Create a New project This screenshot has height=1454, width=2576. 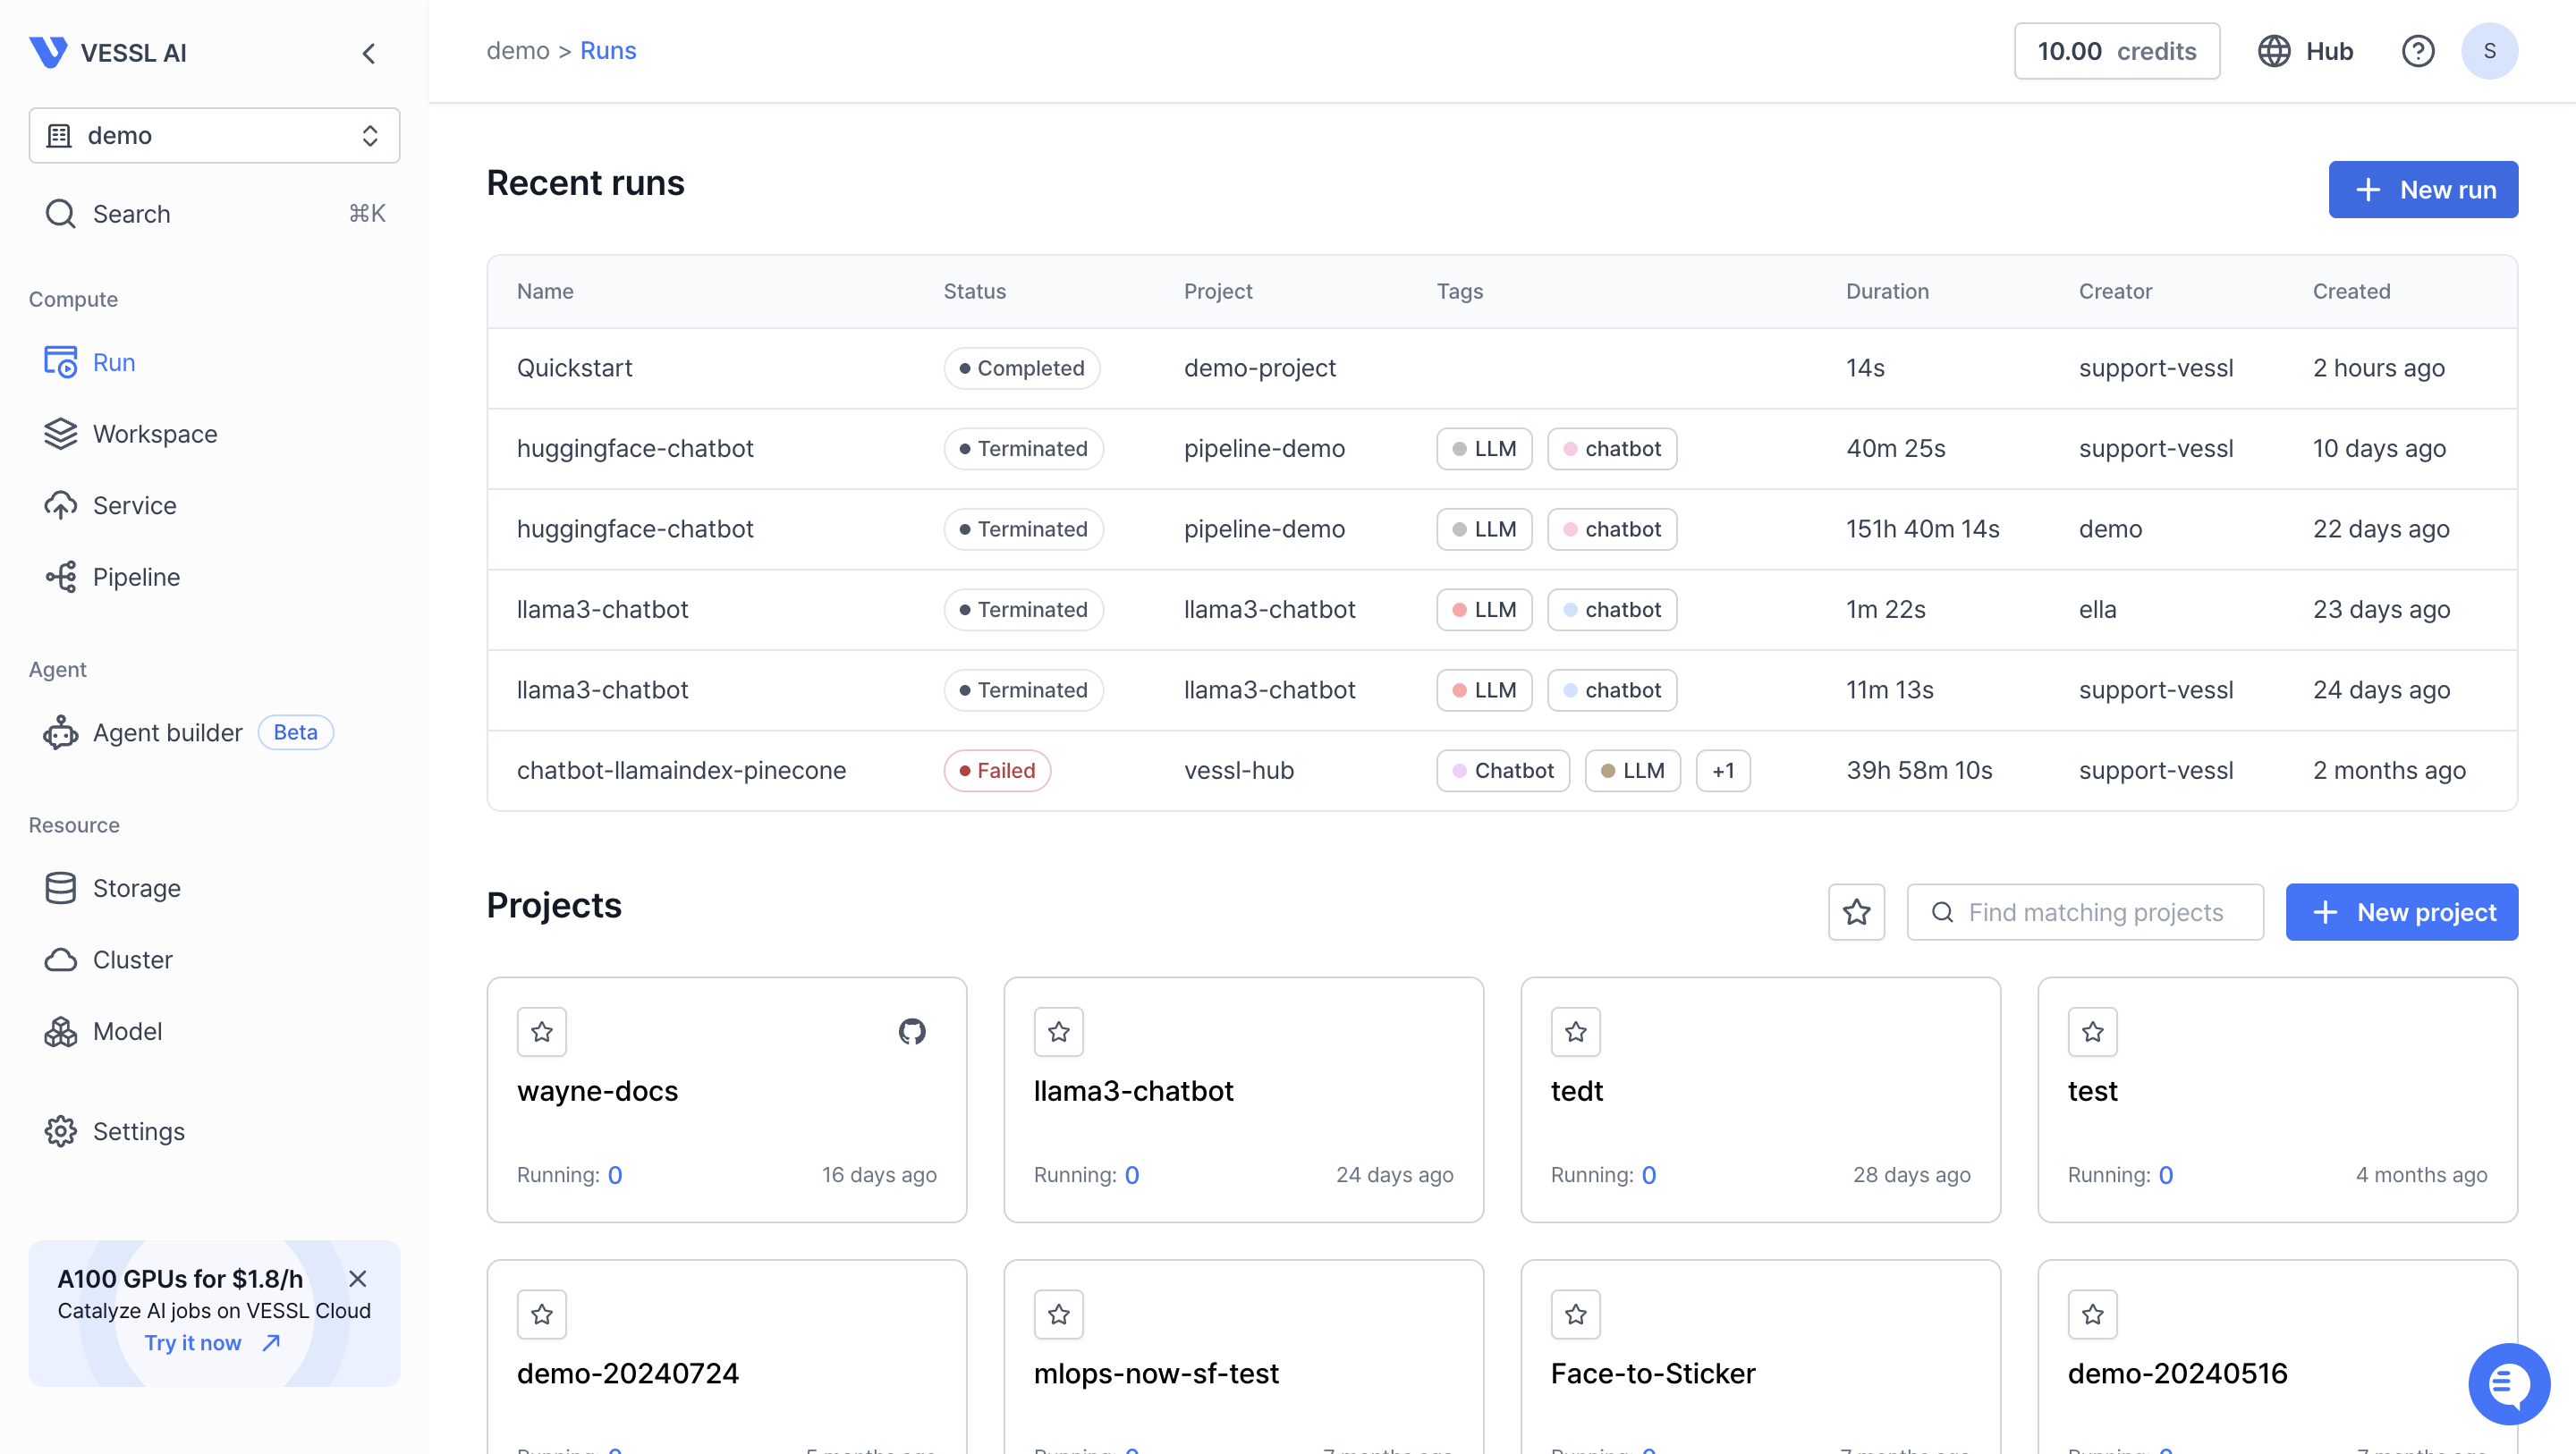[x=2401, y=911]
